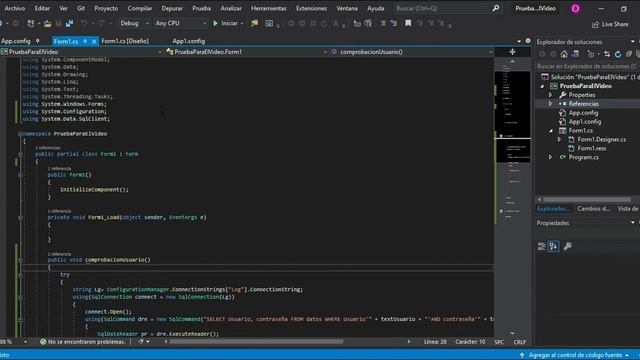The width and height of the screenshot is (640, 360).
Task: Expand the Properties node
Action: click(x=550, y=95)
